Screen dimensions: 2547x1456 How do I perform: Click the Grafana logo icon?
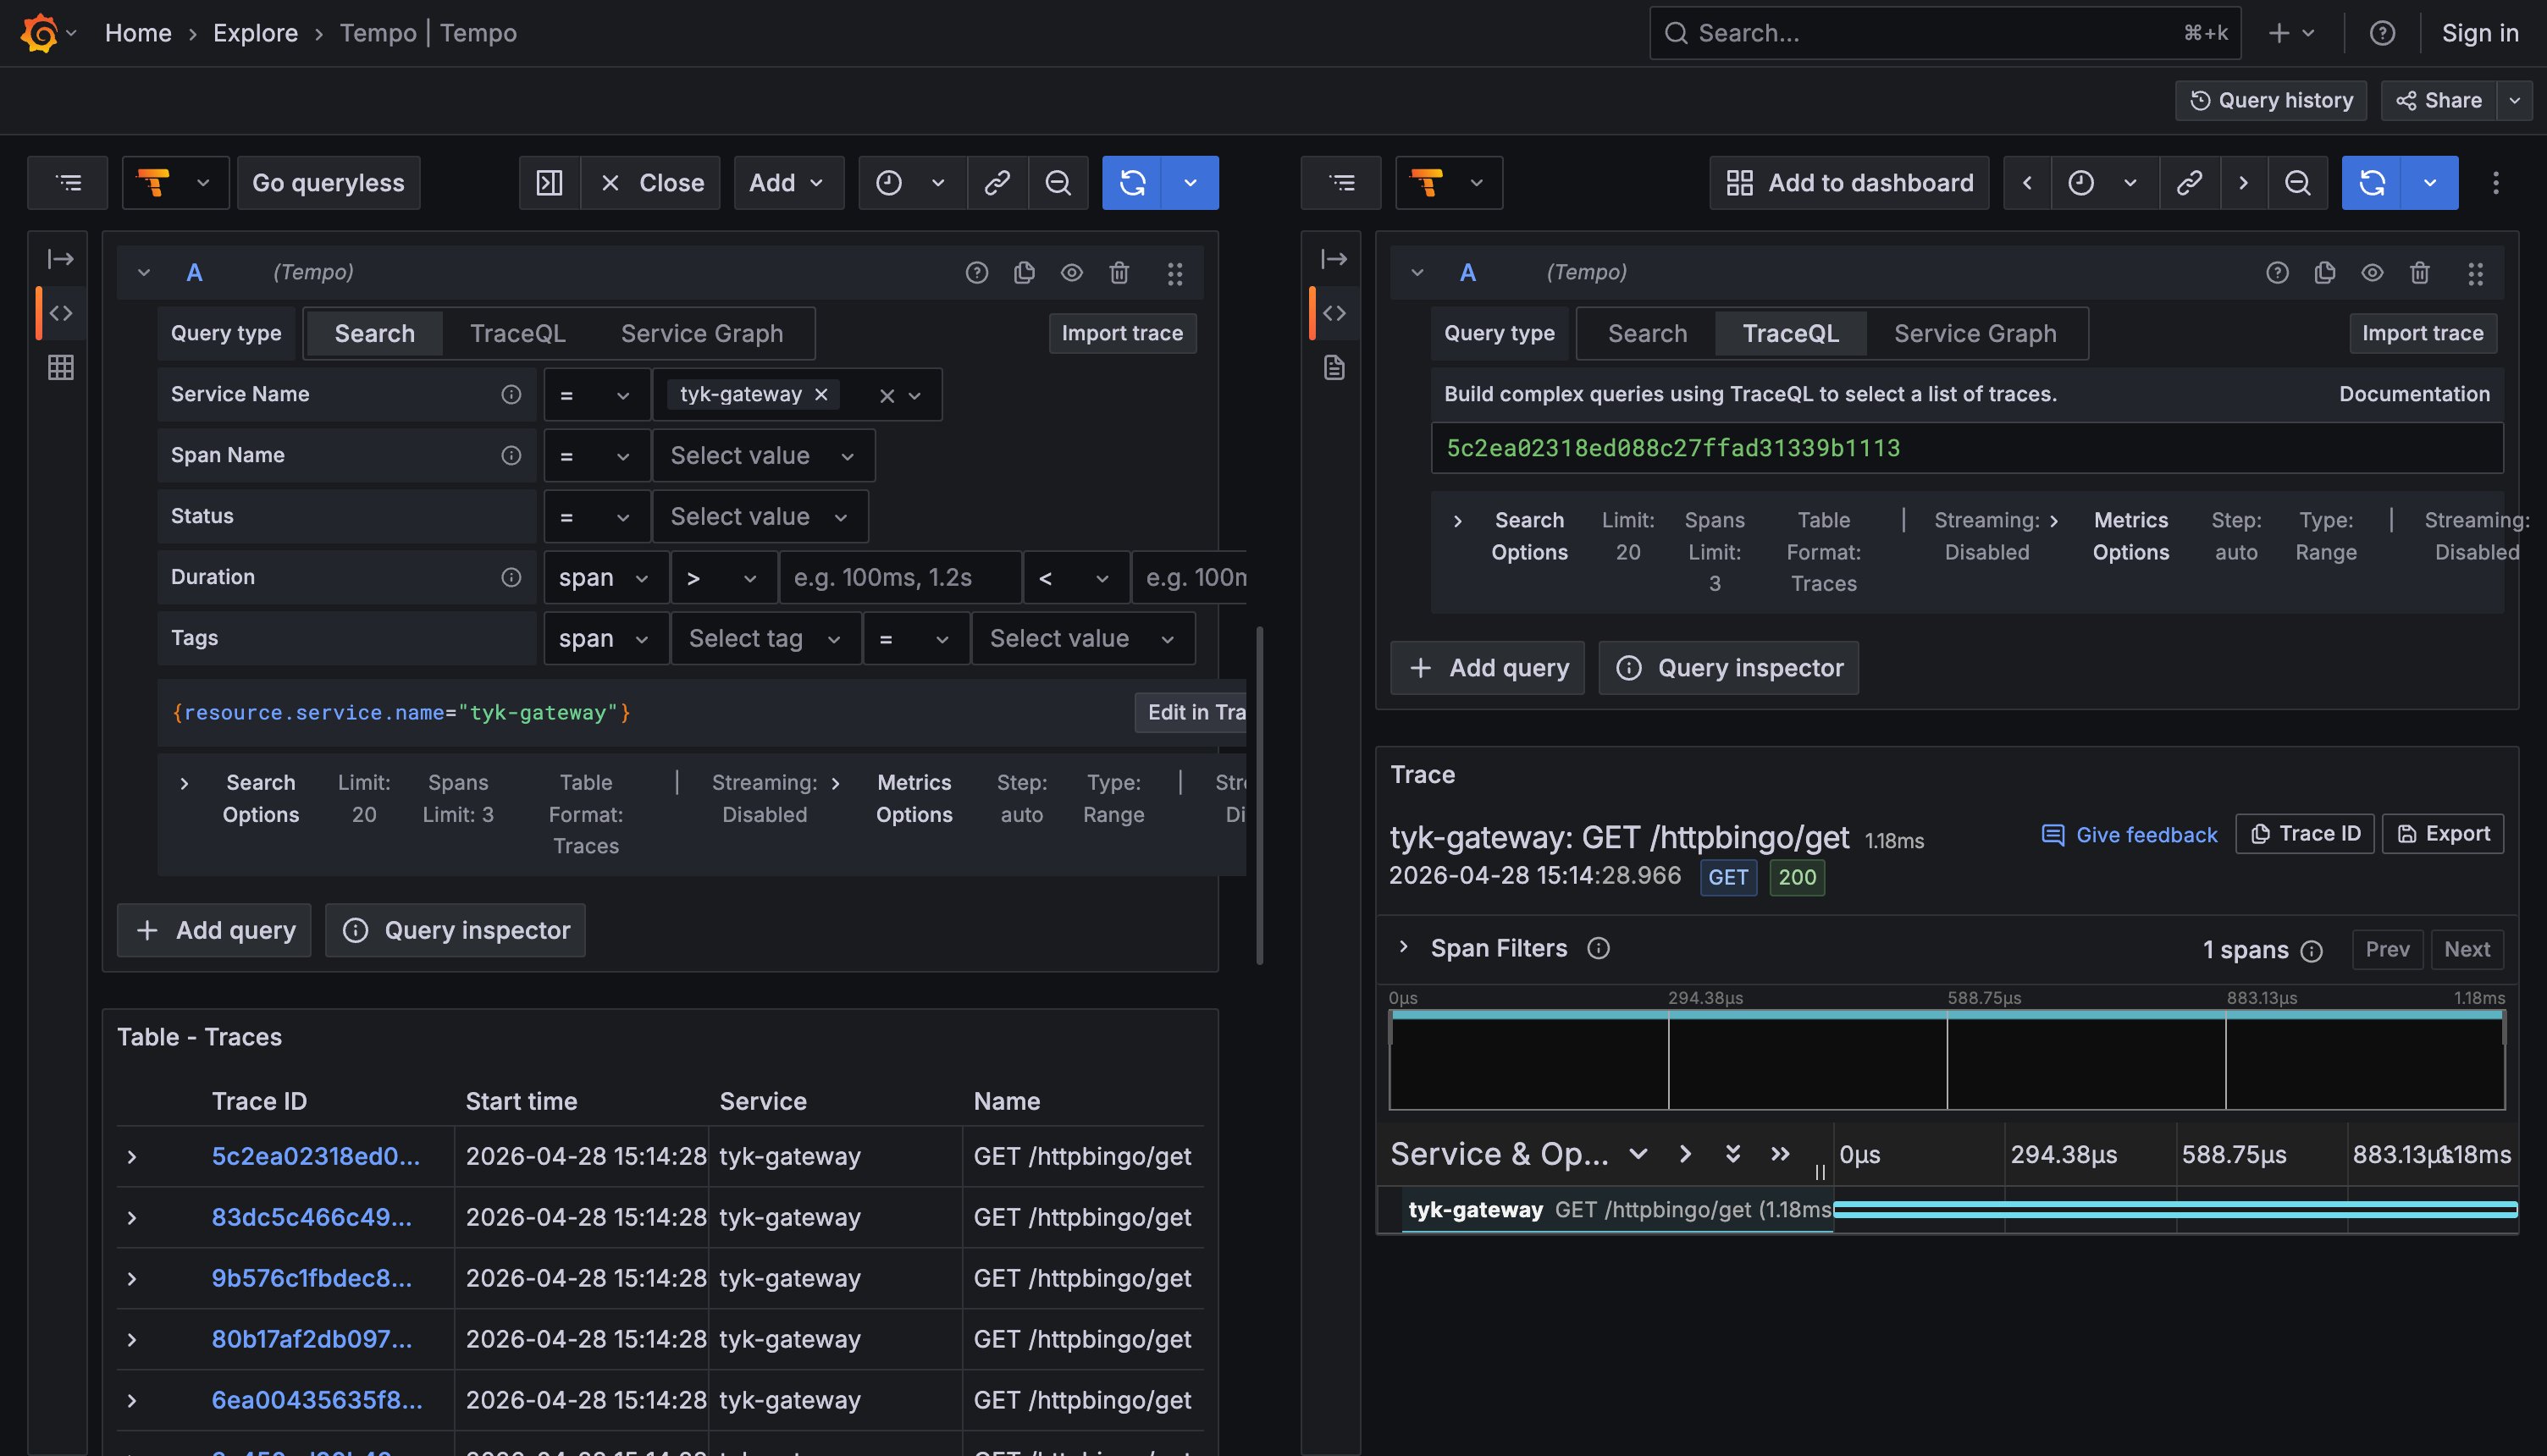pos(40,33)
